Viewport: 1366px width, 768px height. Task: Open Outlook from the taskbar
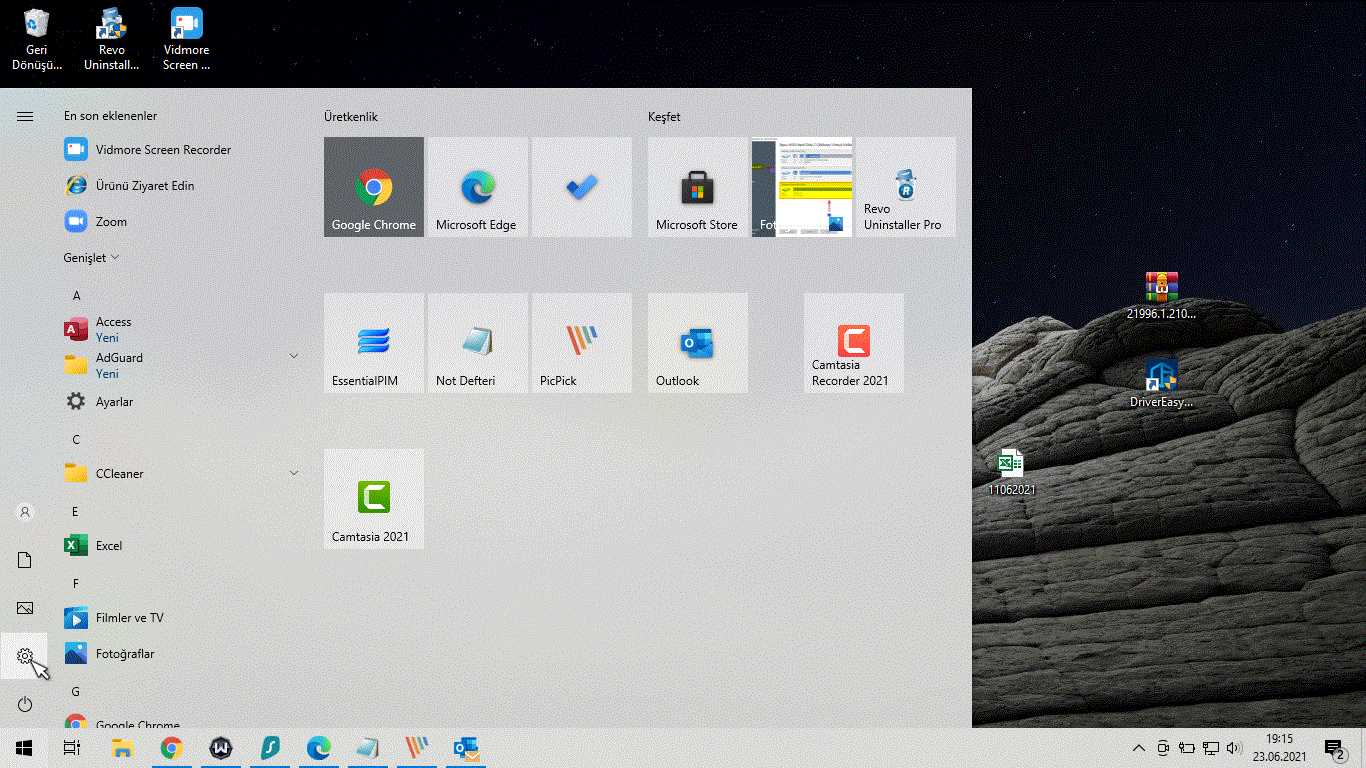coord(466,748)
